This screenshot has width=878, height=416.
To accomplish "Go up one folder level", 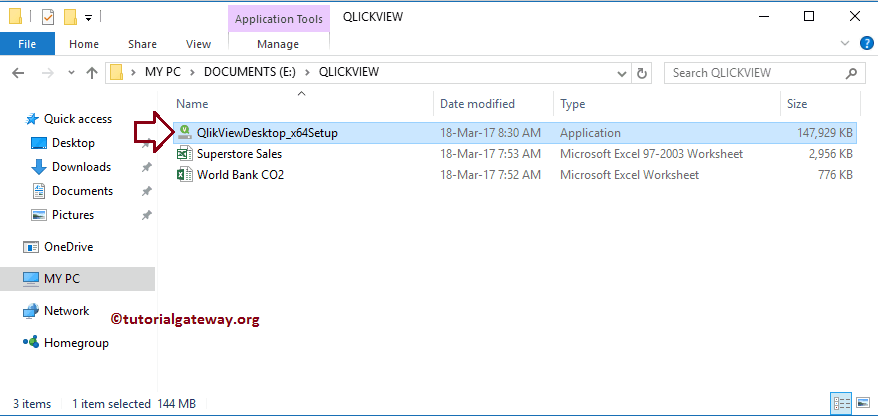I will click(x=92, y=73).
